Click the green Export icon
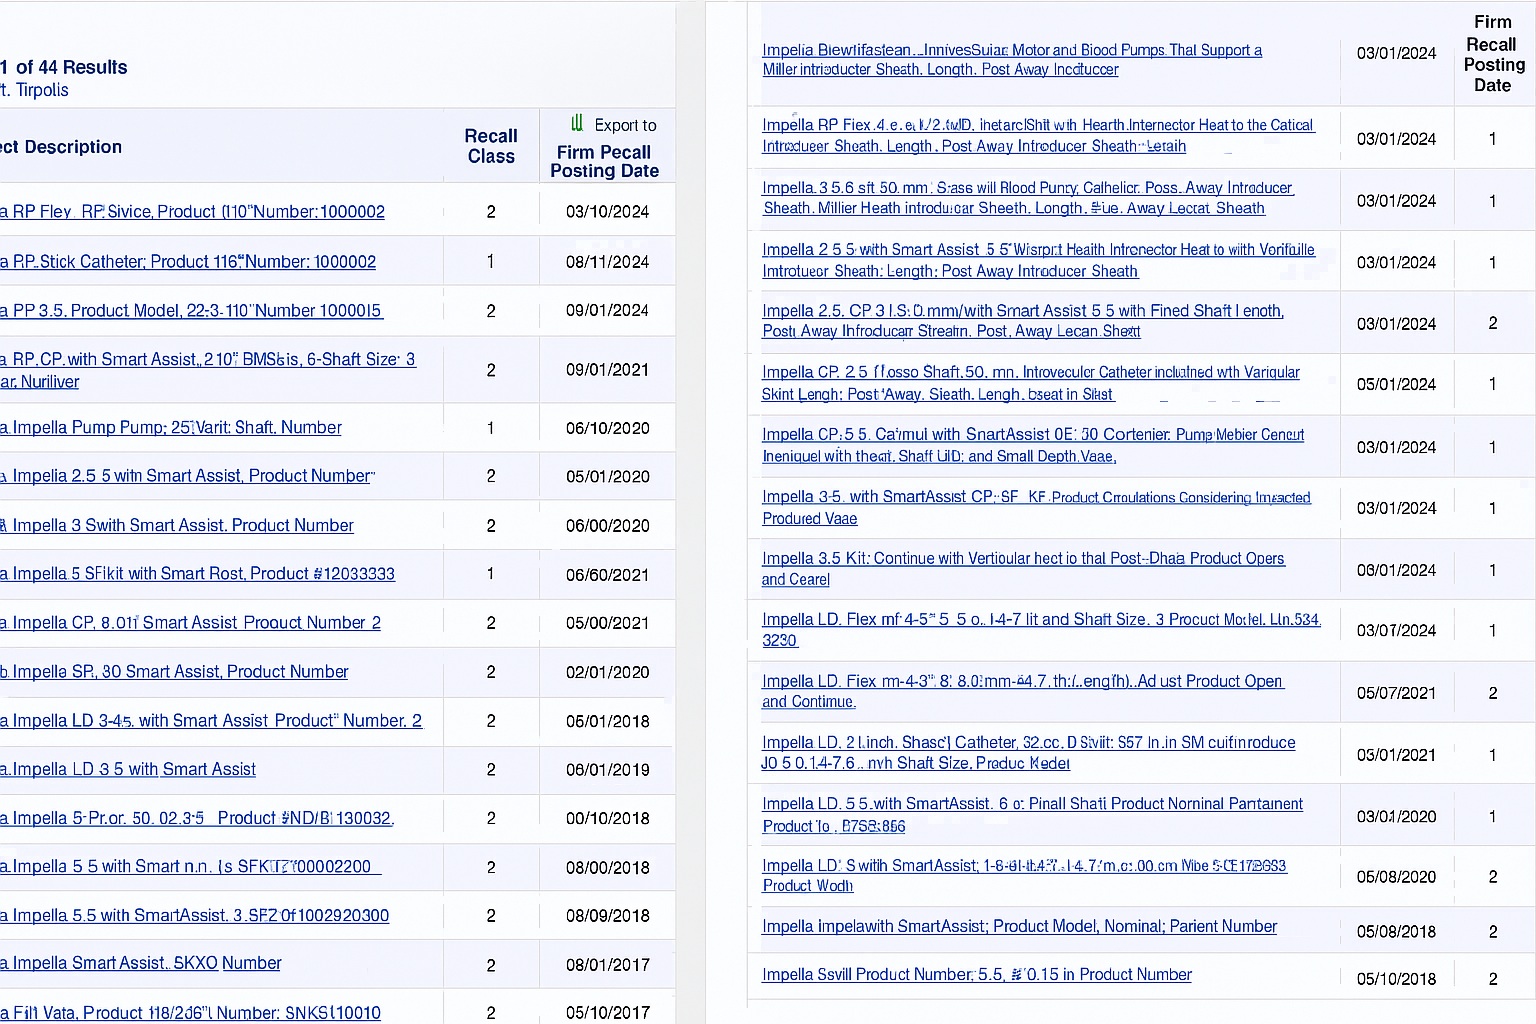The width and height of the screenshot is (1536, 1024). click(x=577, y=123)
